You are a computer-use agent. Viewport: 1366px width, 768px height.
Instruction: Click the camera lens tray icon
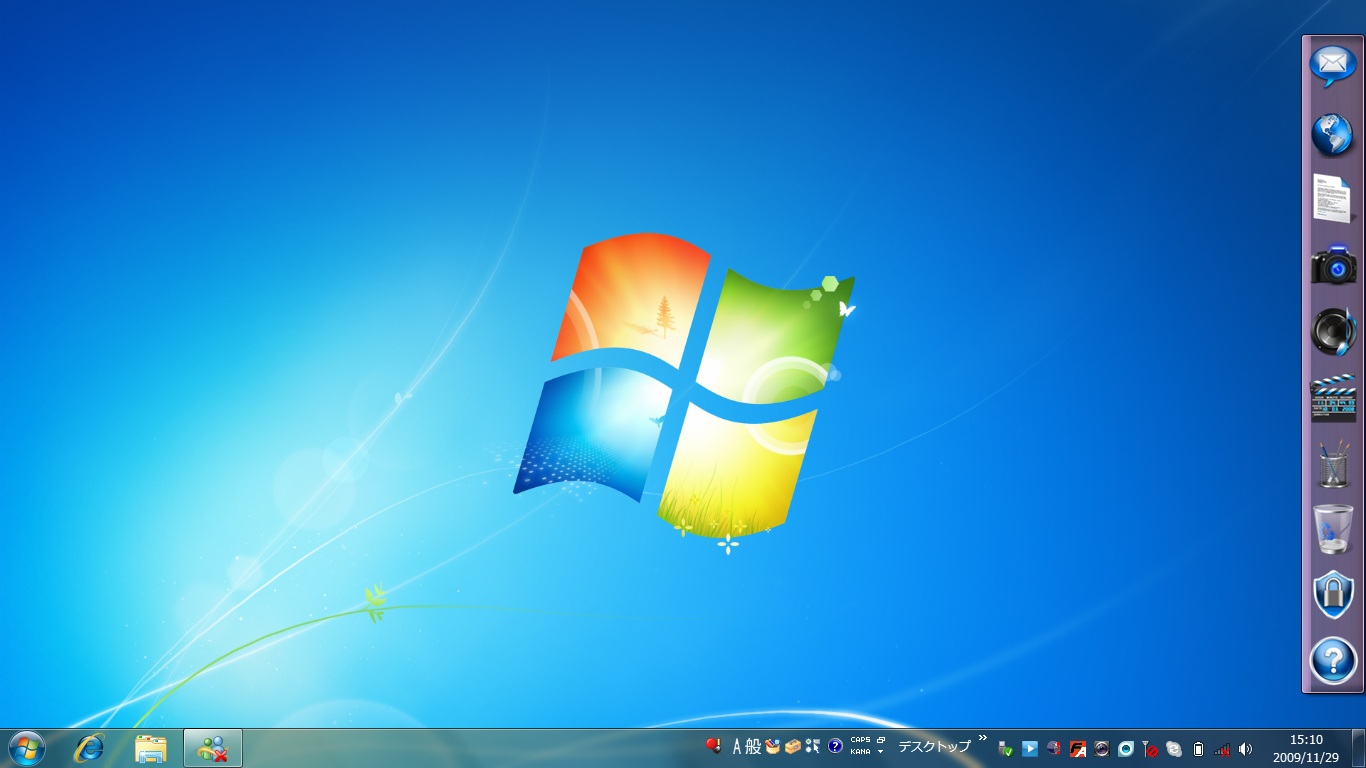click(1102, 748)
